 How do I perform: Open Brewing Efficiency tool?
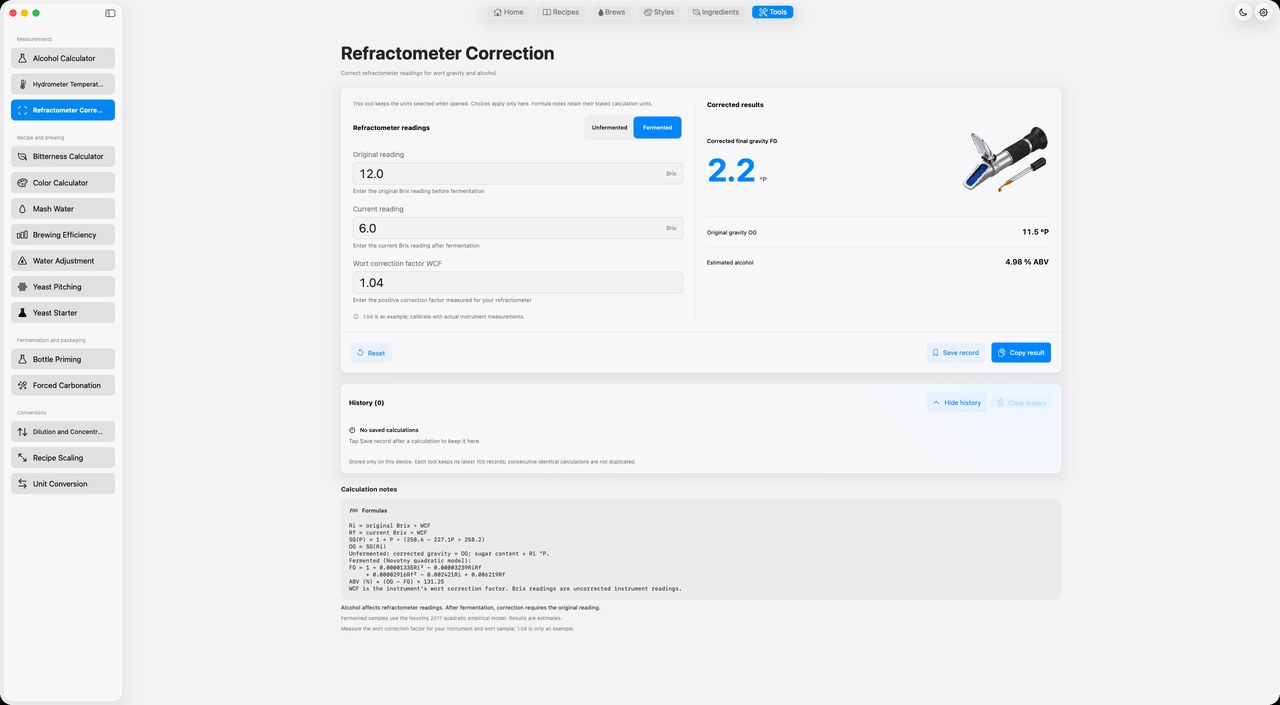pyautogui.click(x=63, y=234)
